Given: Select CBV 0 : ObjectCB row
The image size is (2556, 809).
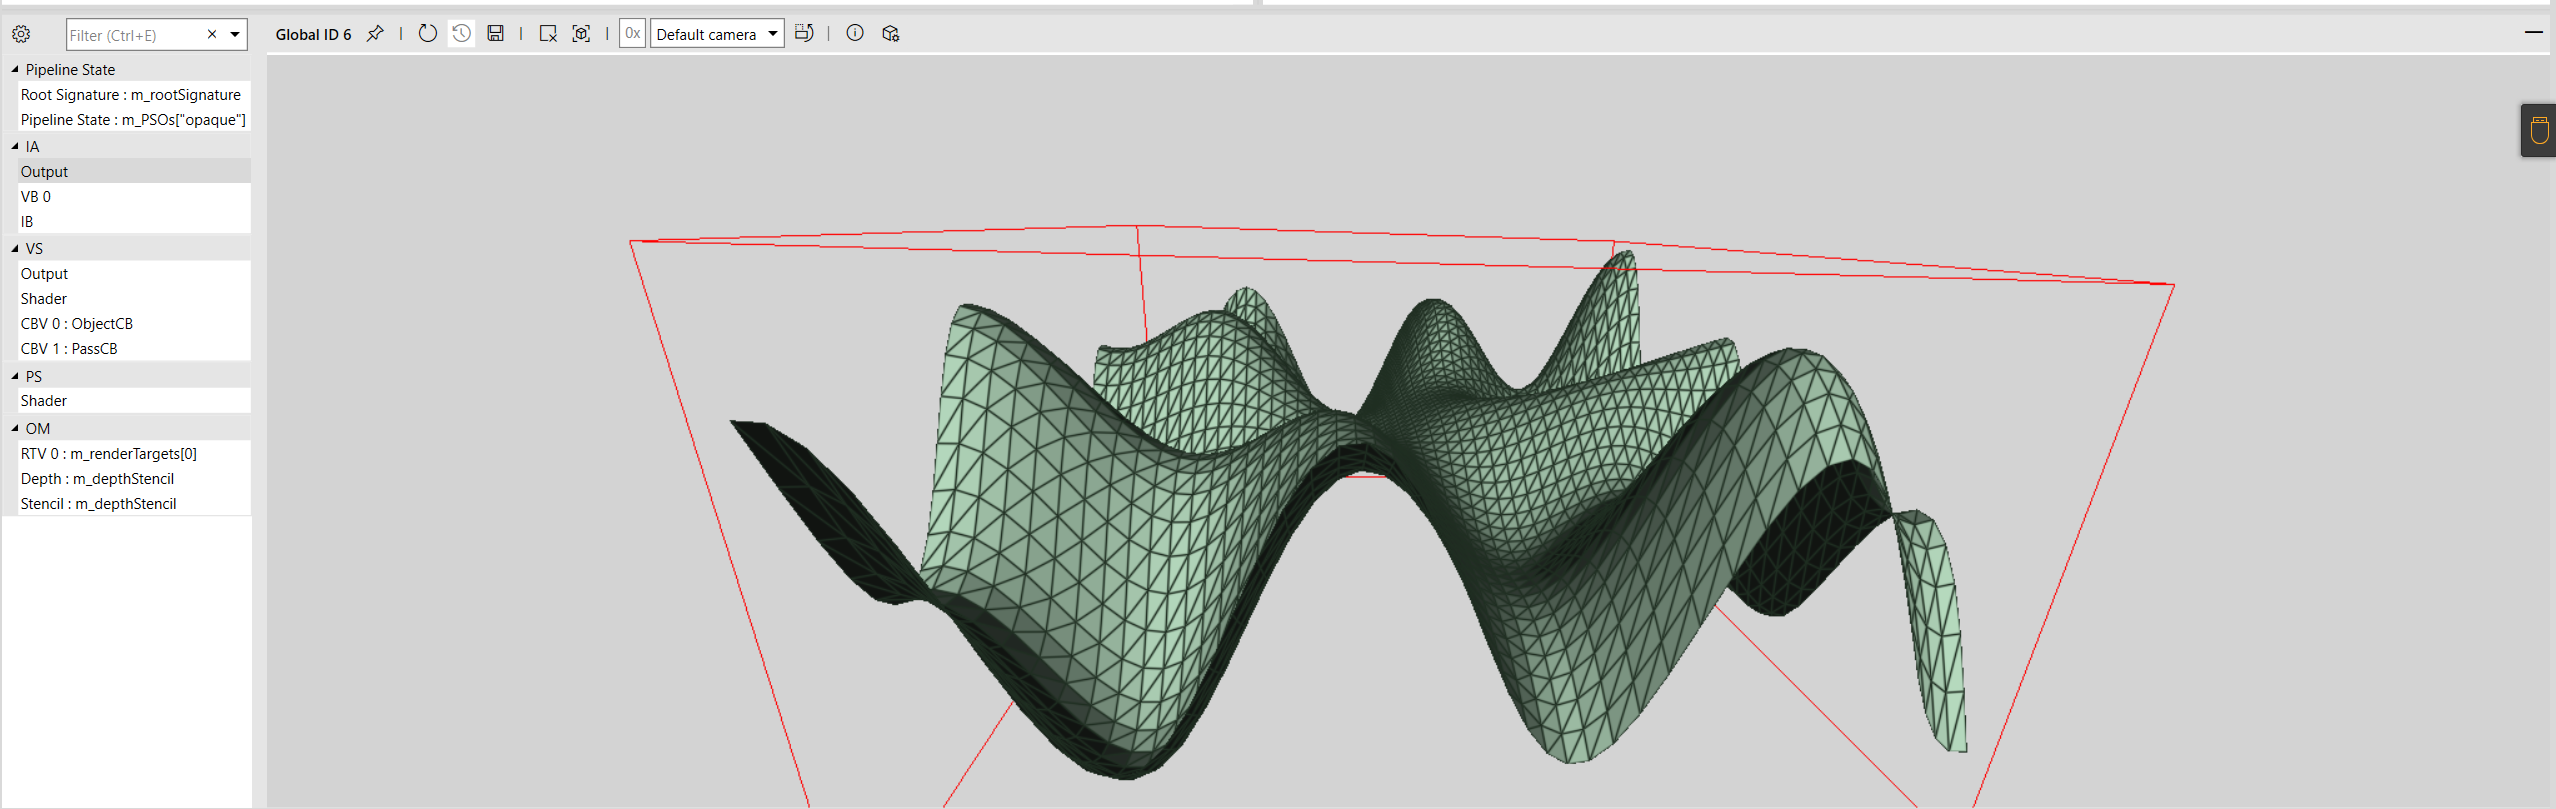Looking at the screenshot, I should point(133,324).
